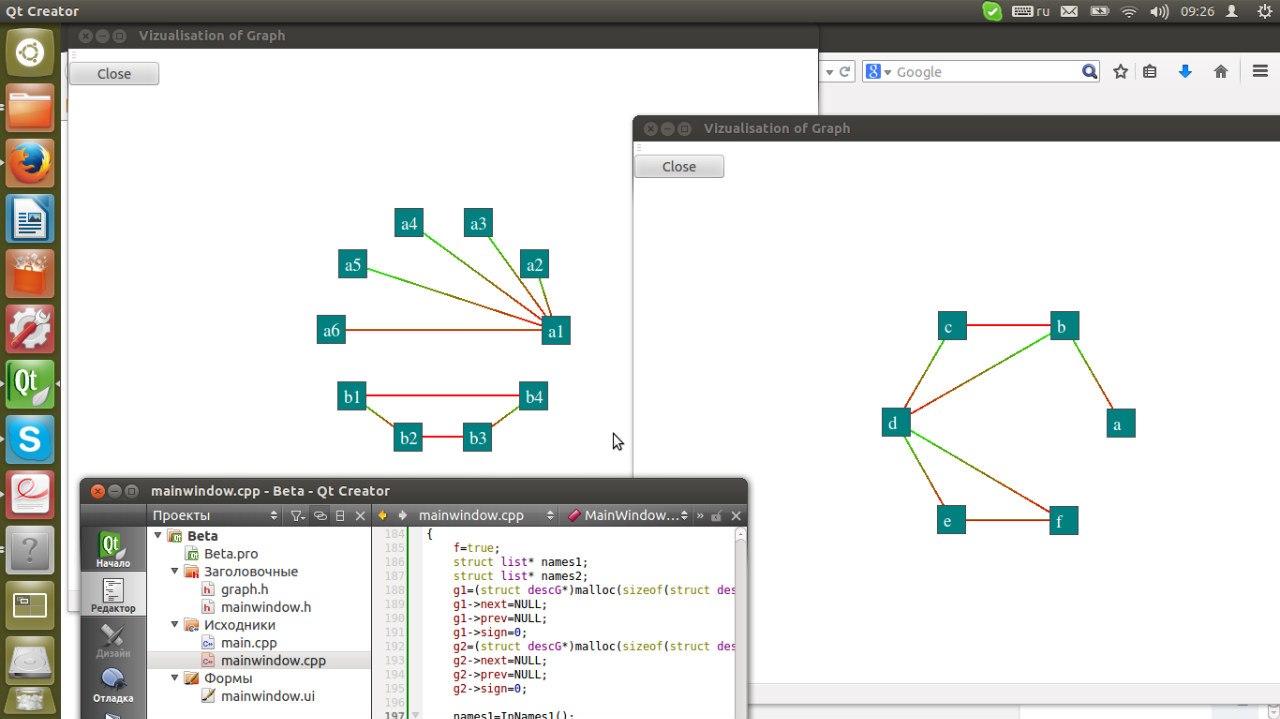Image resolution: width=1280 pixels, height=719 pixels.
Task: Open mainwindow.ui from the Формы folder
Action: coord(267,696)
